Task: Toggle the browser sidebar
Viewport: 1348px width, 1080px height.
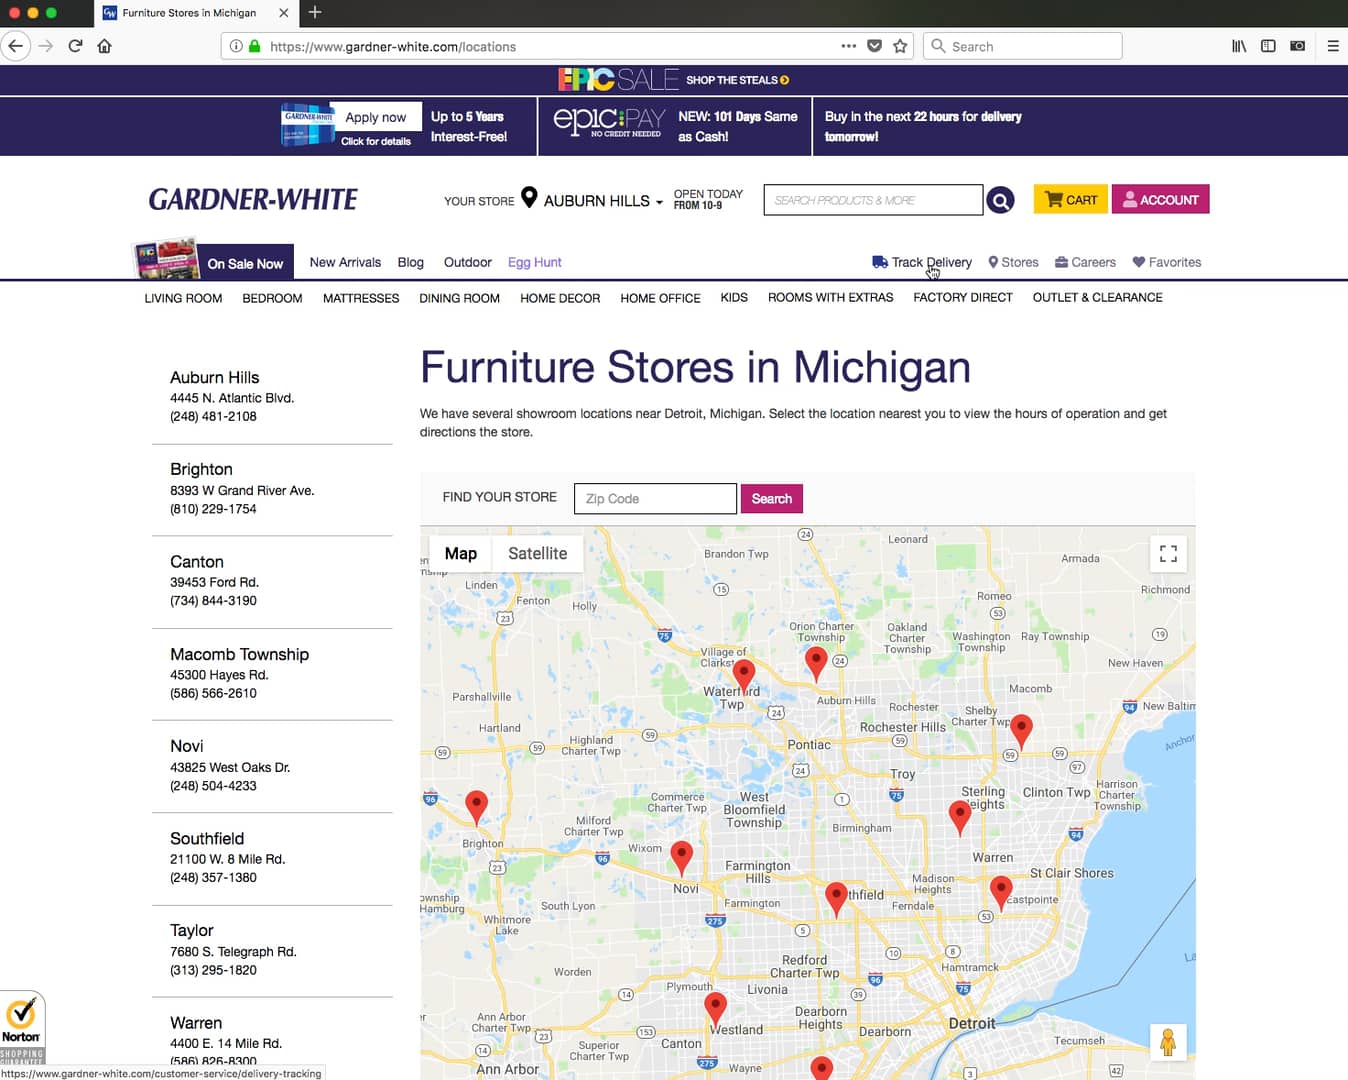Action: [x=1268, y=46]
